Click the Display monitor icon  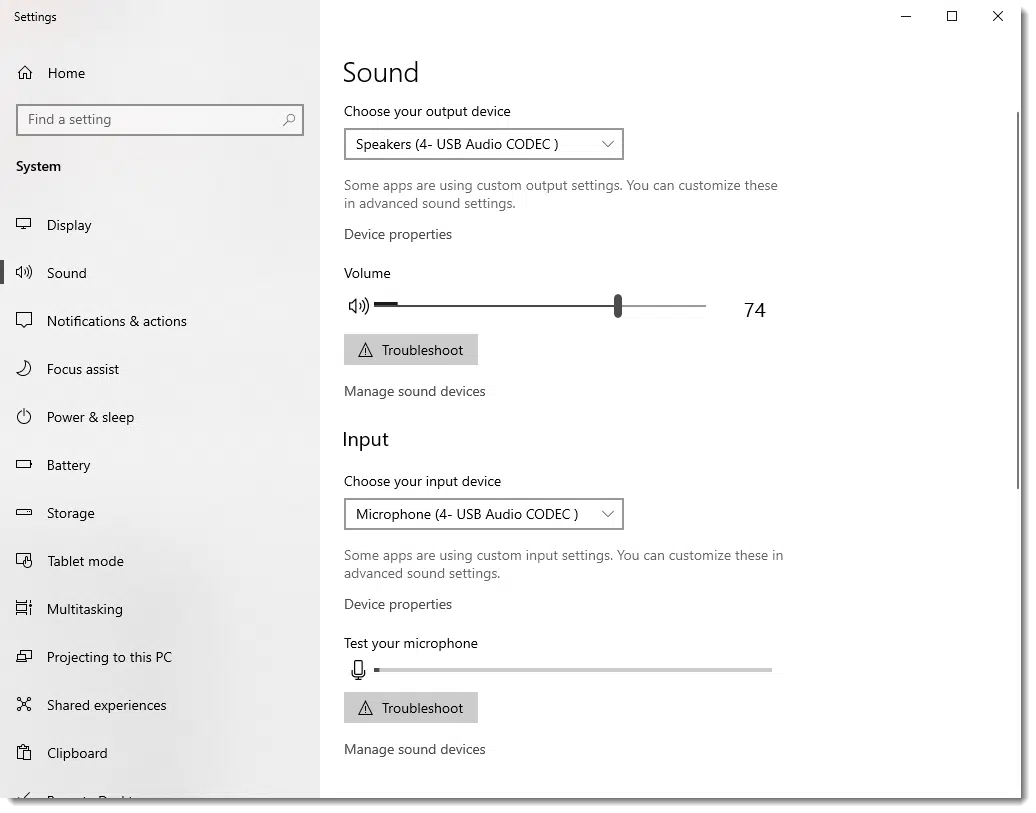click(x=24, y=224)
